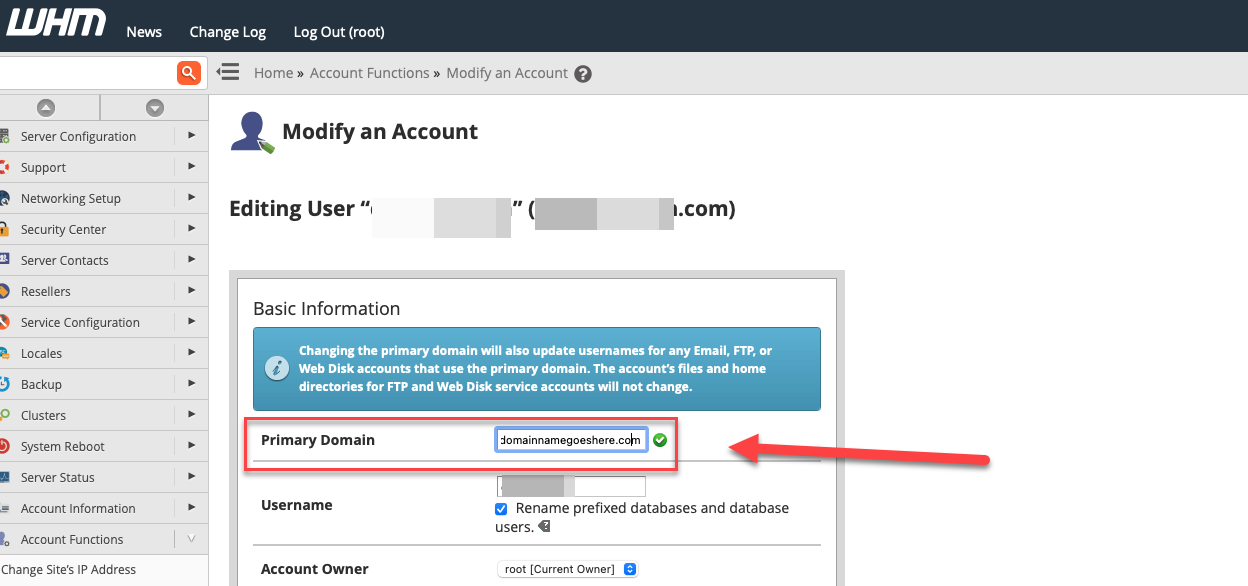Go to Home breadcrumb link
The image size is (1248, 586).
click(273, 73)
